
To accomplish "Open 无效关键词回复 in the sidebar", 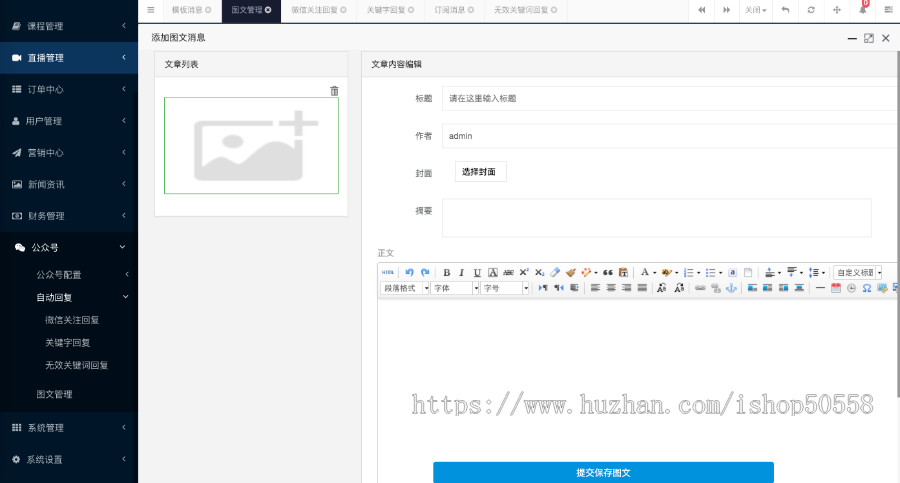I will click(x=77, y=365).
